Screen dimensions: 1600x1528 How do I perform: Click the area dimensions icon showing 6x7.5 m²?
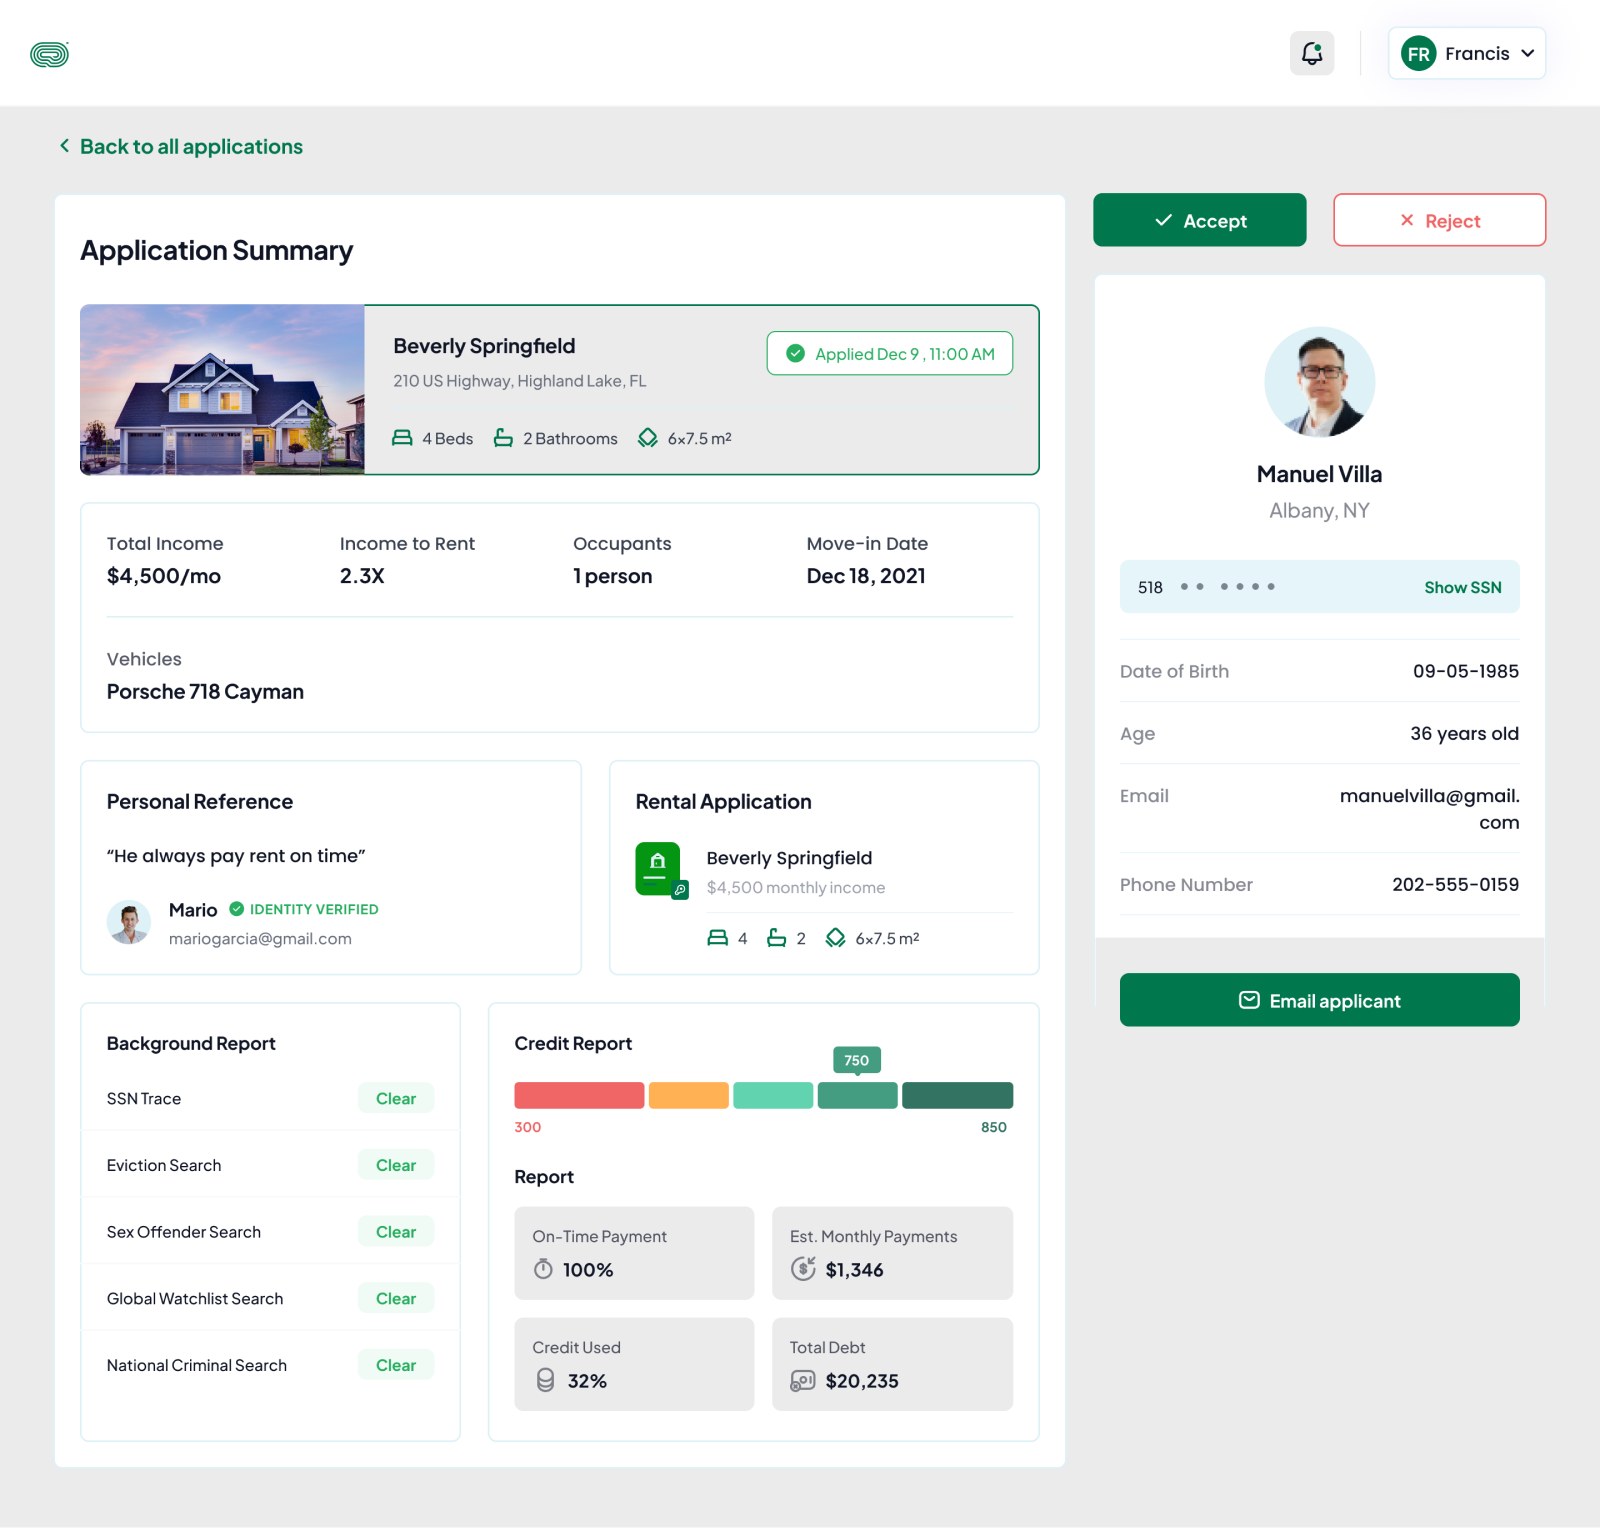point(647,438)
